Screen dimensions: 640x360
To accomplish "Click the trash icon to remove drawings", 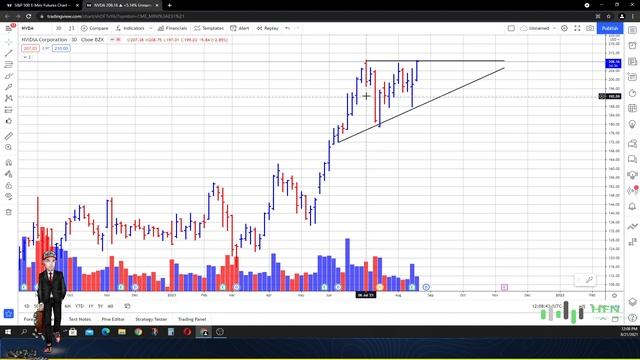I will [9, 212].
